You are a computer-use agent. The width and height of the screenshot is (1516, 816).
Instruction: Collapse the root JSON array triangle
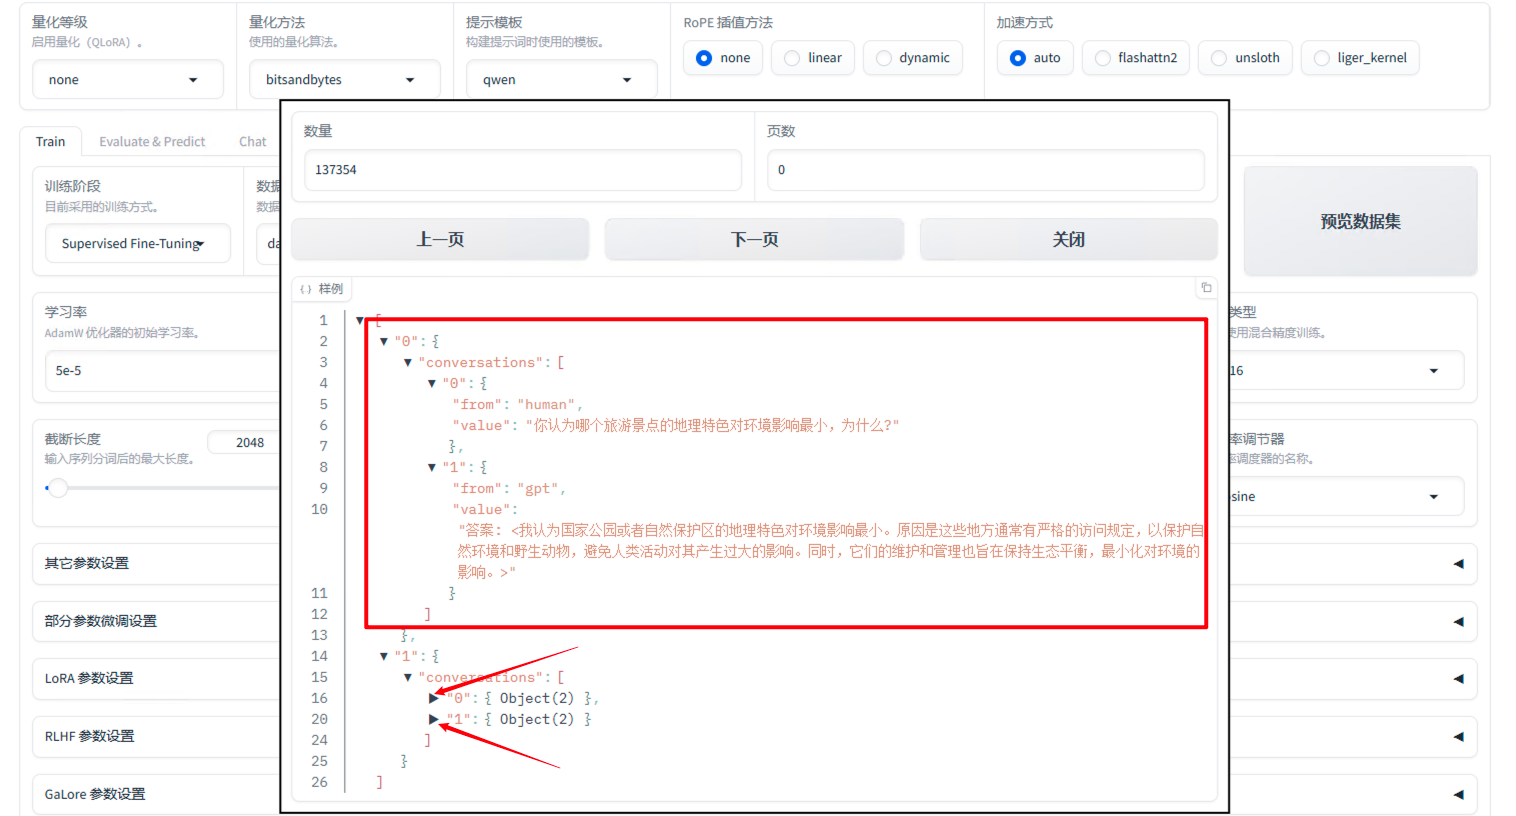360,320
